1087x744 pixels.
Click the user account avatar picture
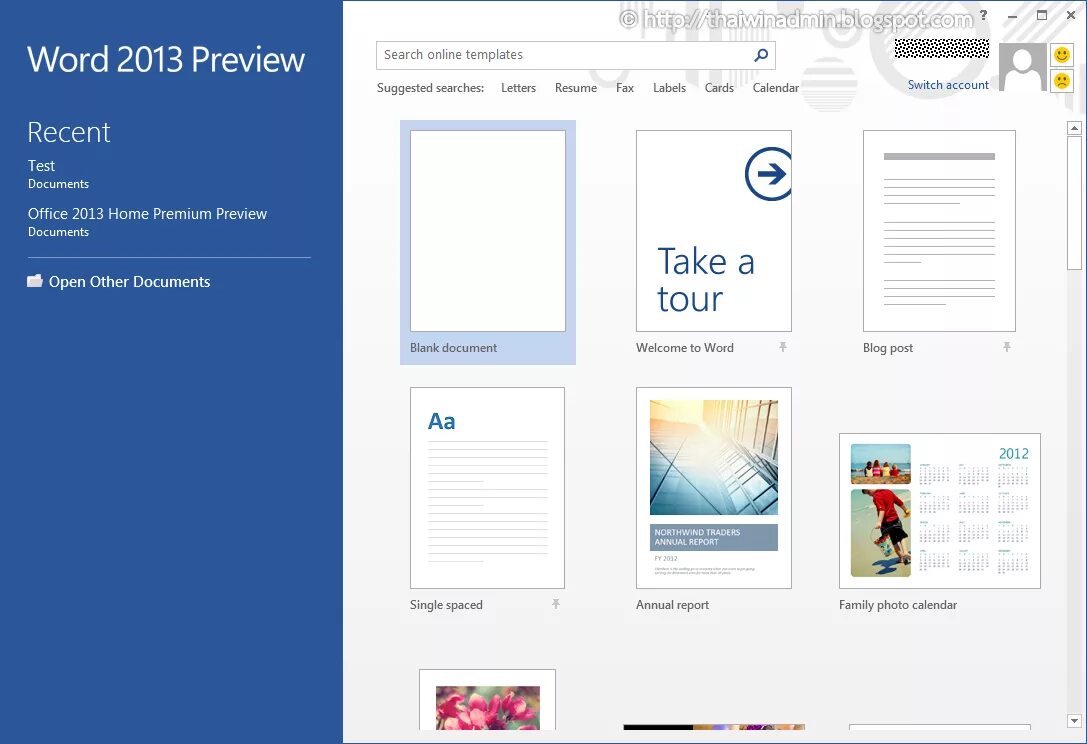coord(1022,65)
